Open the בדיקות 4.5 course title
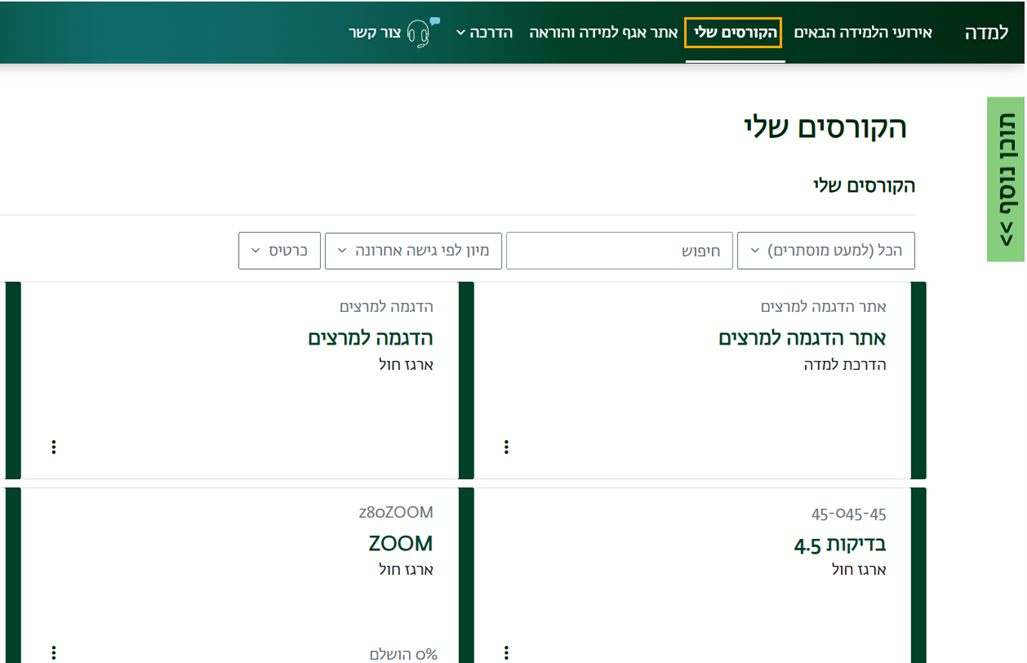 [839, 544]
